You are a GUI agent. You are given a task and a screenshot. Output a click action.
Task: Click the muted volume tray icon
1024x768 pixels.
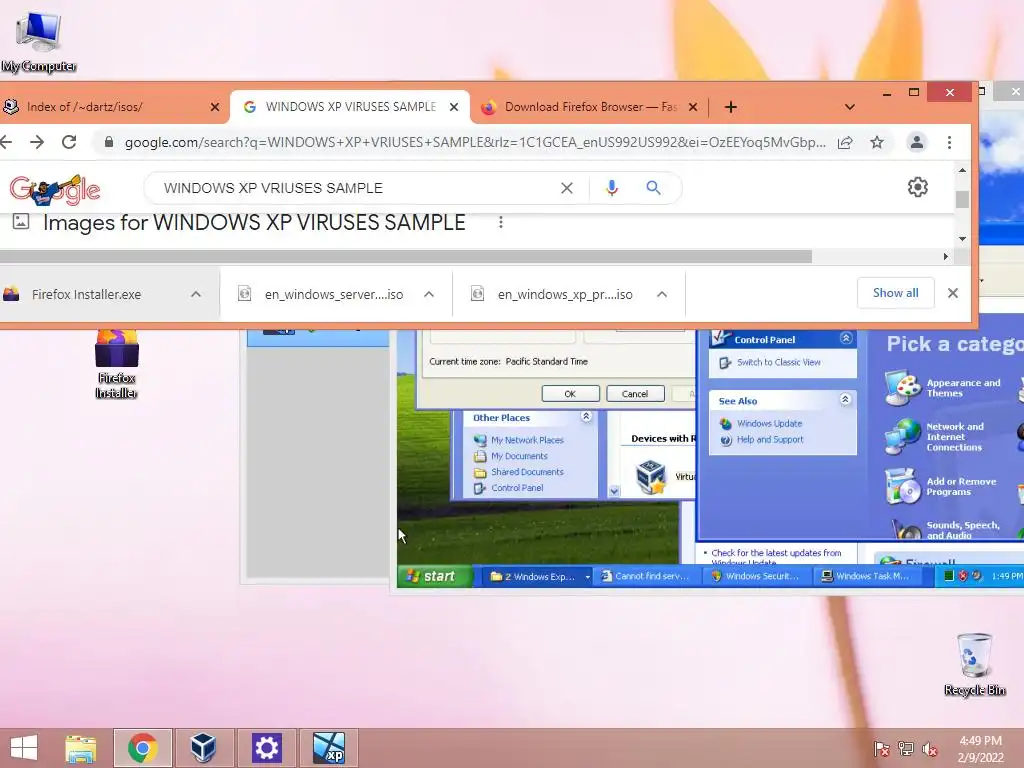pyautogui.click(x=930, y=748)
